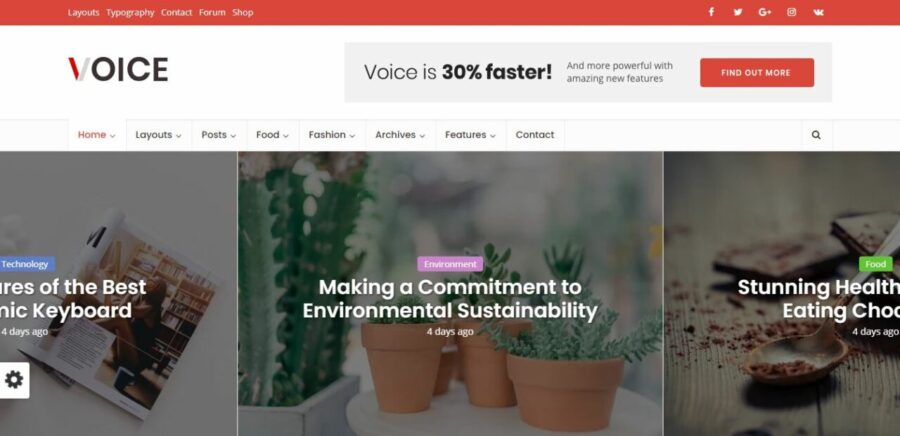
Task: Expand the Posts dropdown menu
Action: pos(219,135)
